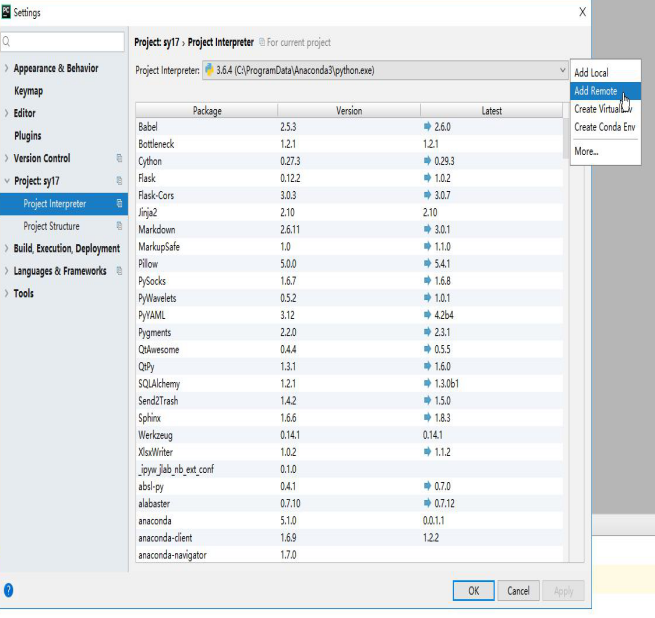This screenshot has height=618, width=655.
Task: Expand the Tools settings section
Action: (x=7, y=293)
